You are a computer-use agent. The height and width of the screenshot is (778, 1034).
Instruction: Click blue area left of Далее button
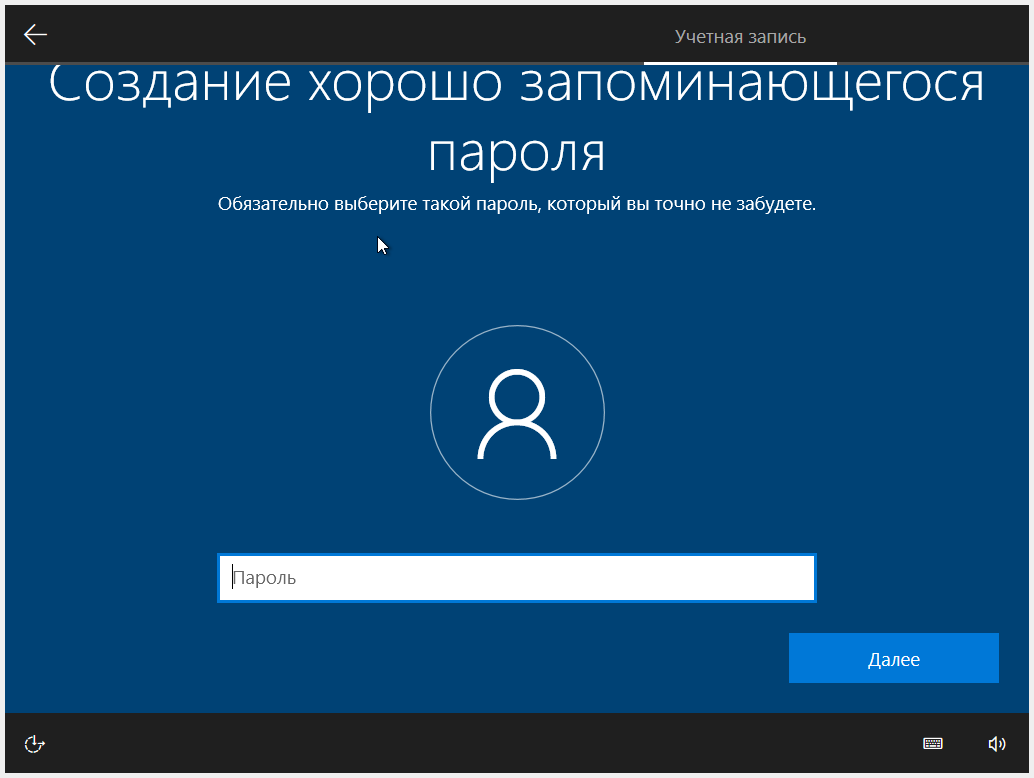click(600, 659)
